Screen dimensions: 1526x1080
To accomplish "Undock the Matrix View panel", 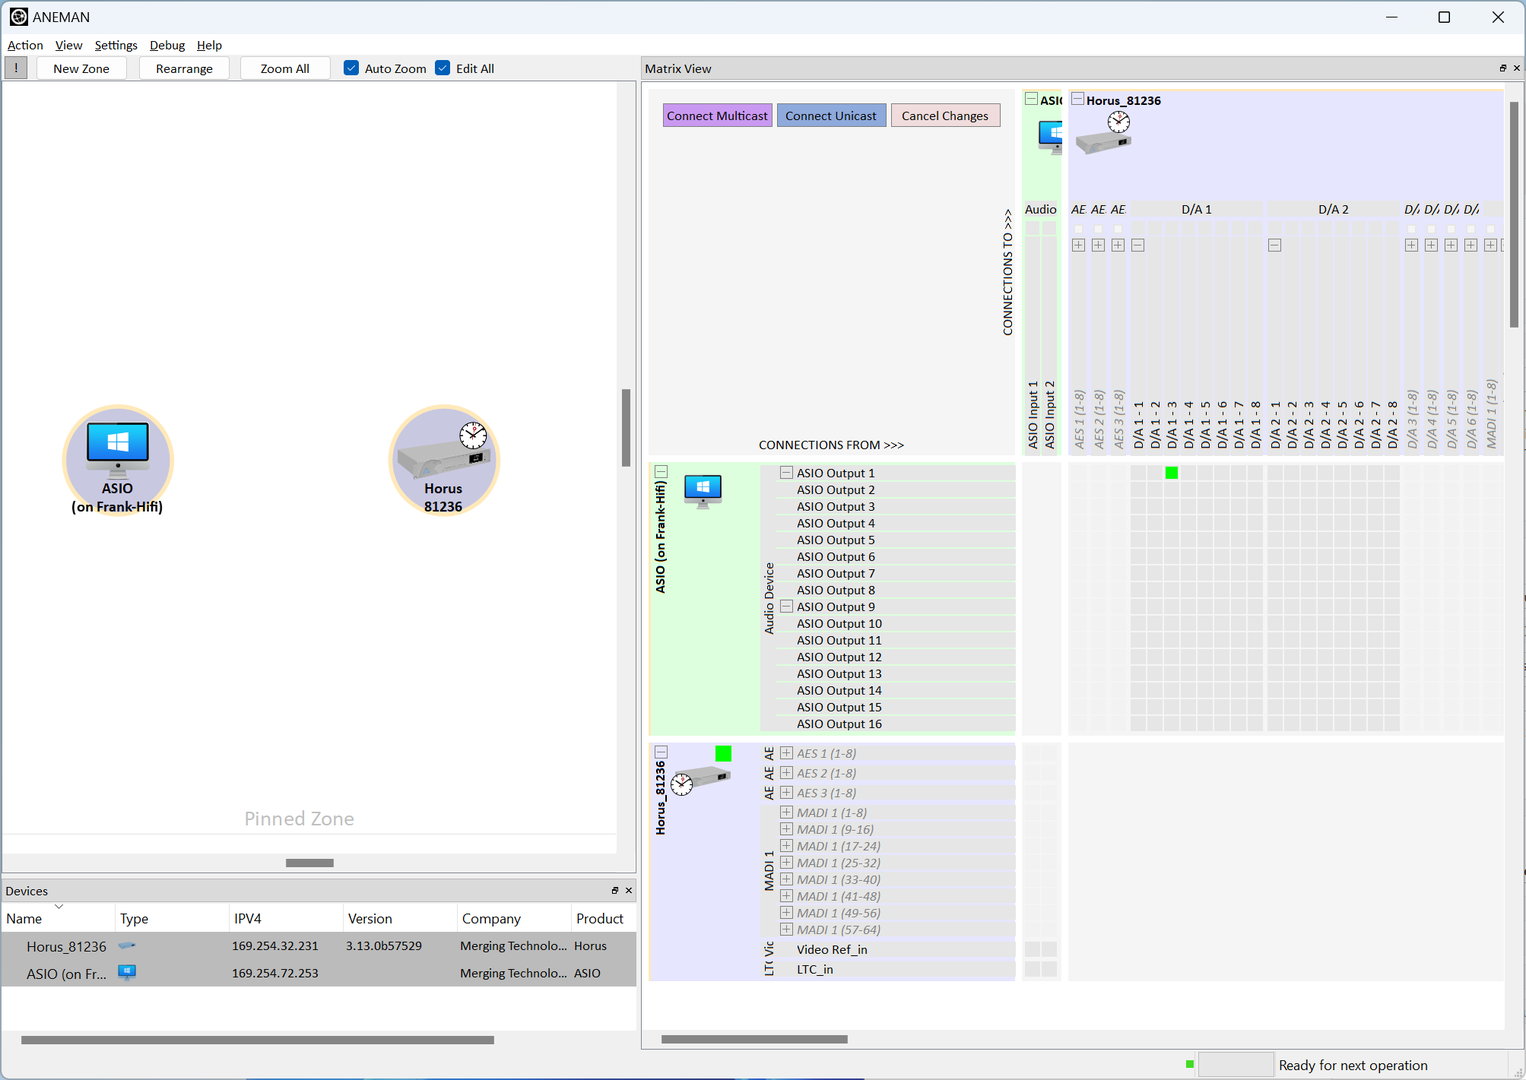I will point(1502,68).
